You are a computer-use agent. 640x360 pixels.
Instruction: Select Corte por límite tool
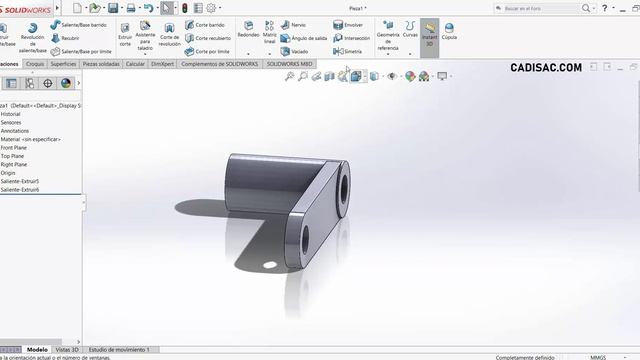207,51
